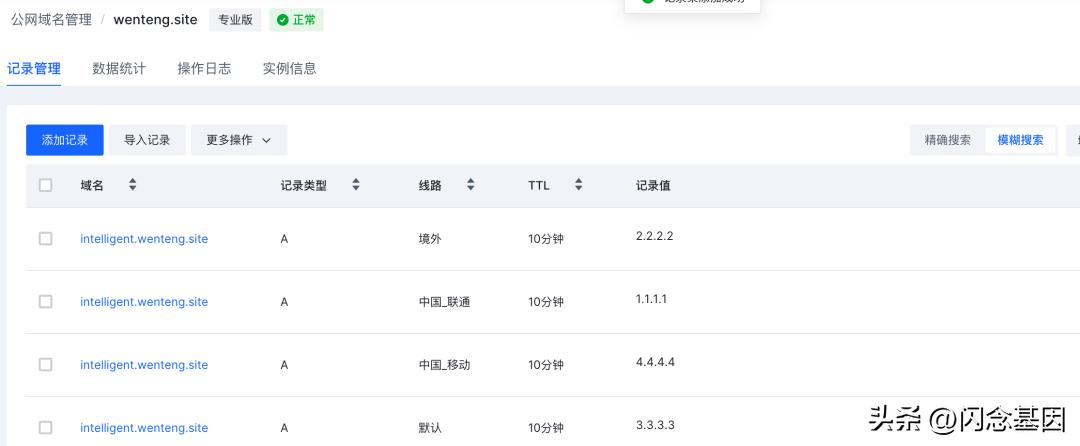The width and height of the screenshot is (1080, 446).
Task: Click the green 正常 status icon
Action: [x=283, y=20]
